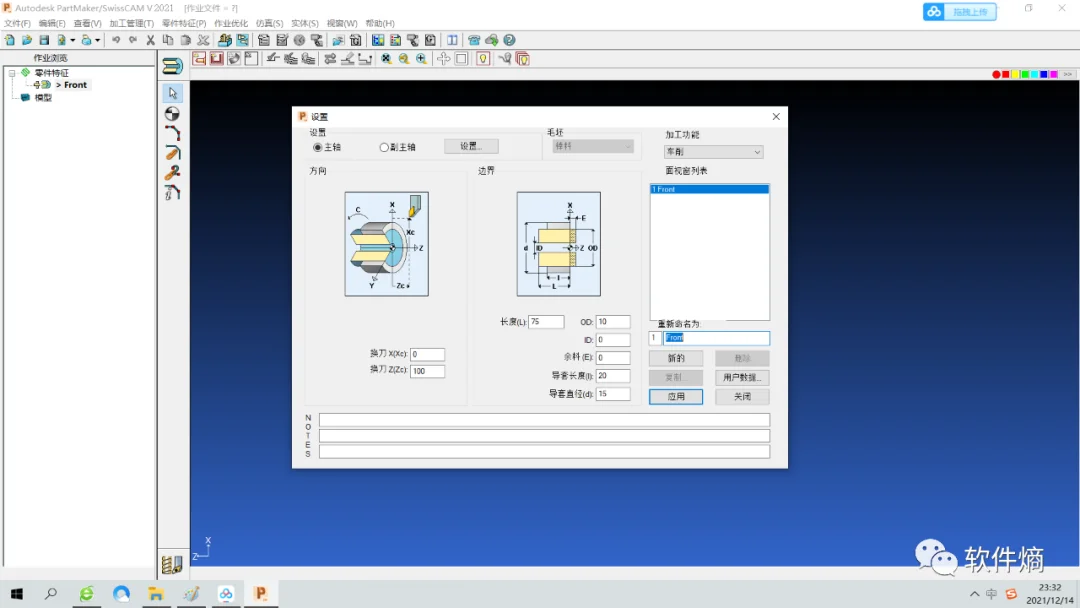The image size is (1080, 608).
Task: Open the new-file dropdown arrow on the toolbar
Action: pos(72,39)
